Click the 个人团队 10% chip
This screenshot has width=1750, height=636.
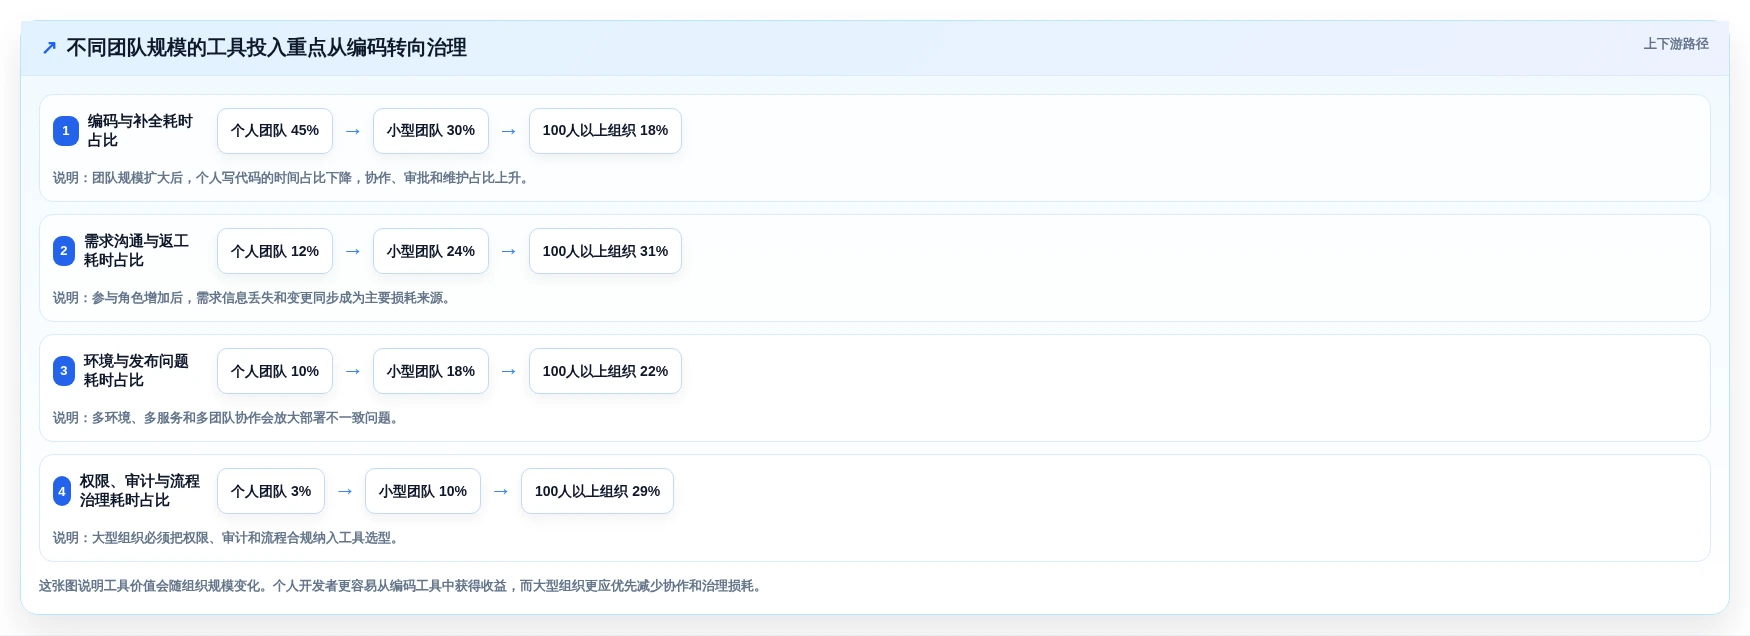pyautogui.click(x=275, y=371)
